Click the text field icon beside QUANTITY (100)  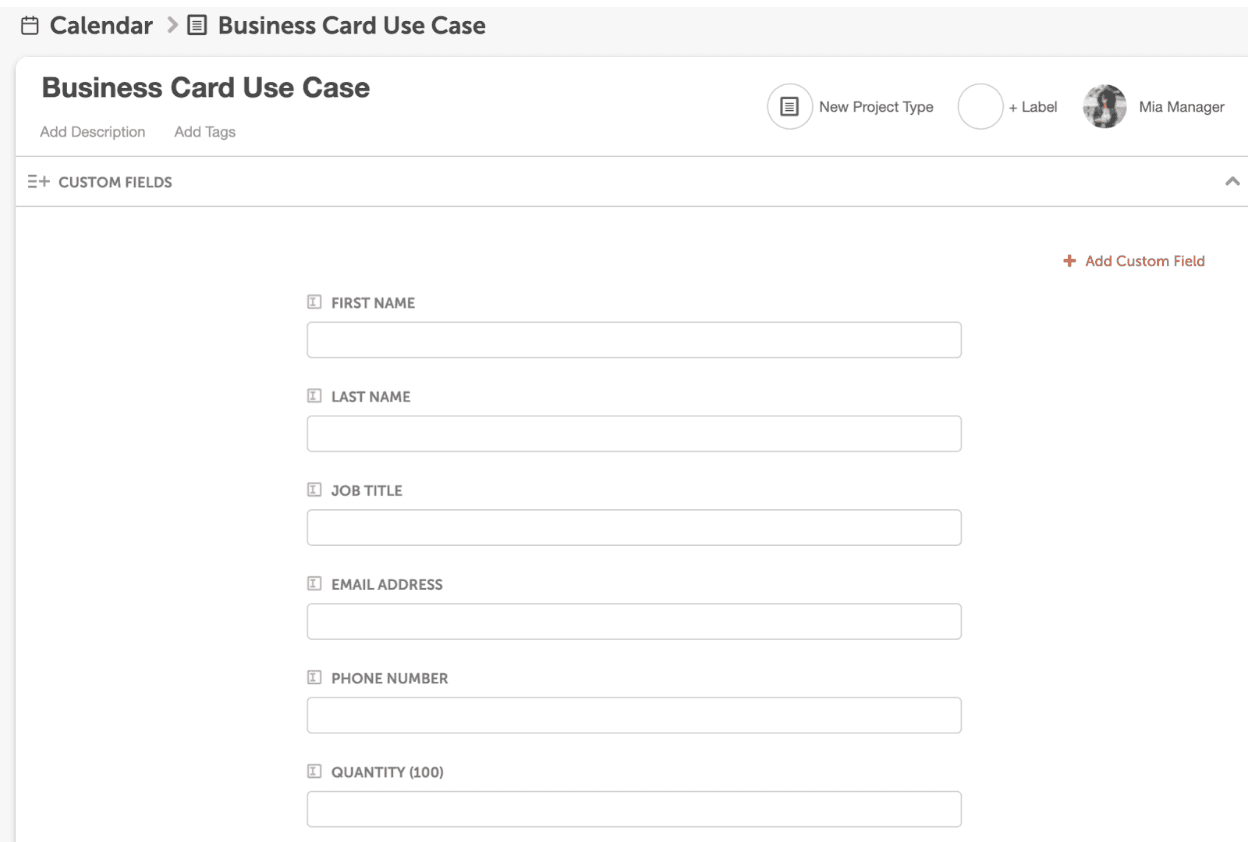tap(314, 772)
